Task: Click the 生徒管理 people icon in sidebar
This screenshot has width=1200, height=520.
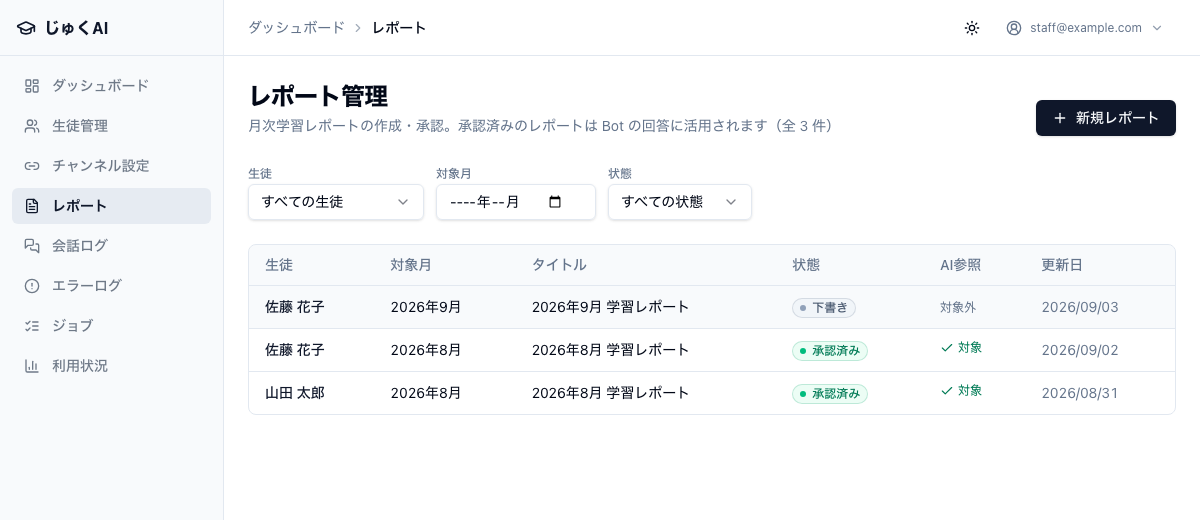Action: pyautogui.click(x=32, y=126)
